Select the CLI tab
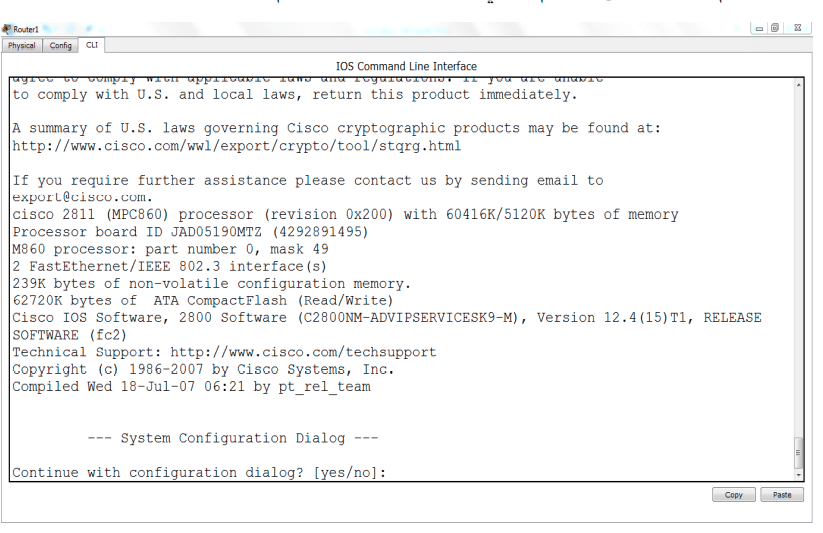Viewport: 823px width, 533px height. tap(92, 45)
